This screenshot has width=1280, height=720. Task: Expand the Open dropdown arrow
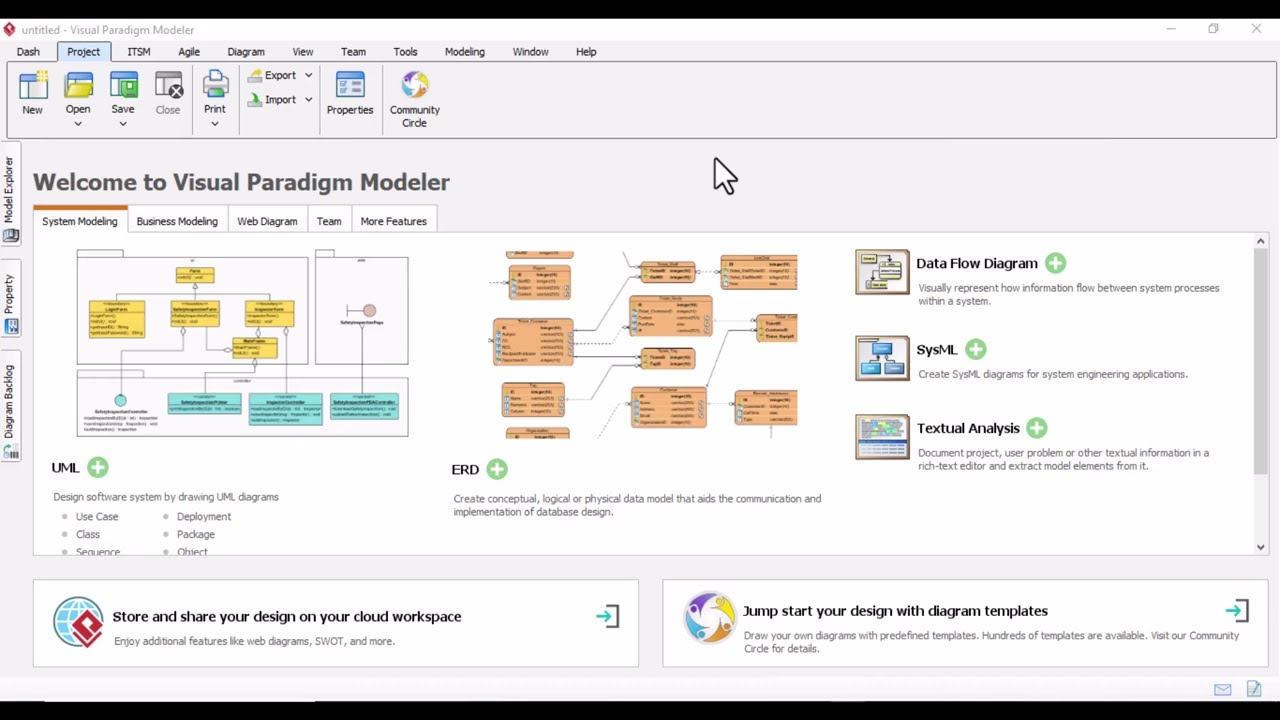pos(78,124)
